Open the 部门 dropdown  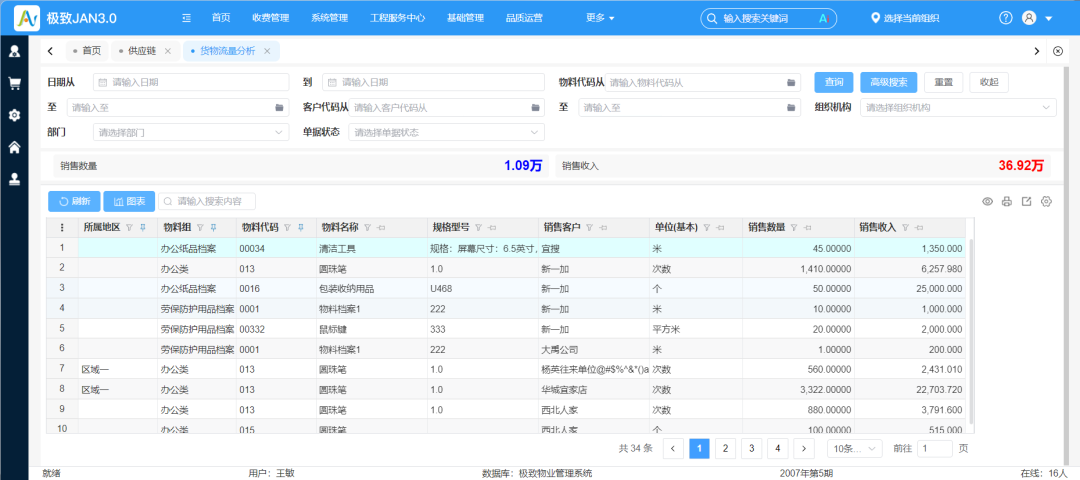(x=191, y=132)
